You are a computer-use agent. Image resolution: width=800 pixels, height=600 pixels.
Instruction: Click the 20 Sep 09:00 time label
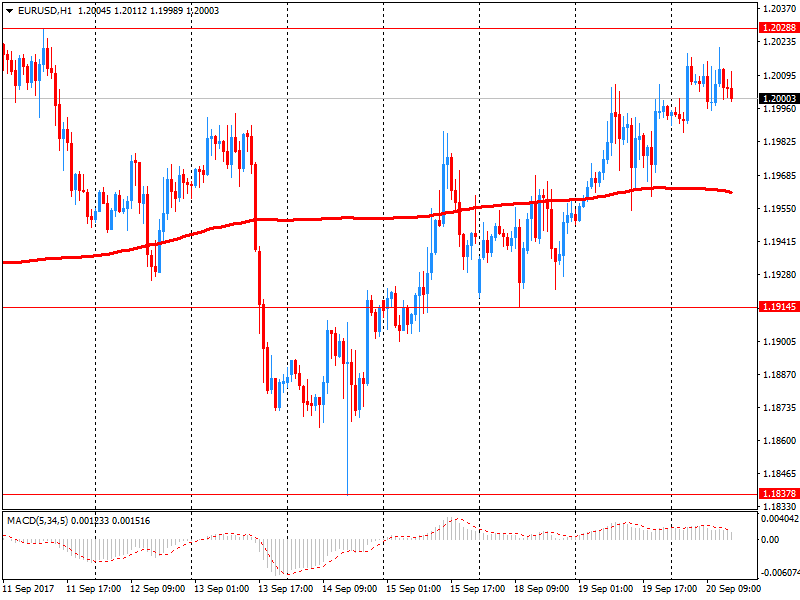(x=733, y=588)
